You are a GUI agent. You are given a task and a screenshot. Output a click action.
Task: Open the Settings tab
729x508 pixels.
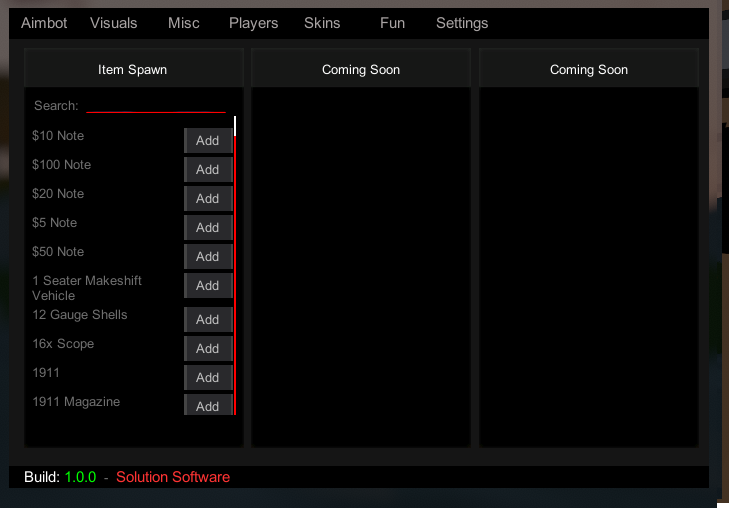click(x=462, y=23)
